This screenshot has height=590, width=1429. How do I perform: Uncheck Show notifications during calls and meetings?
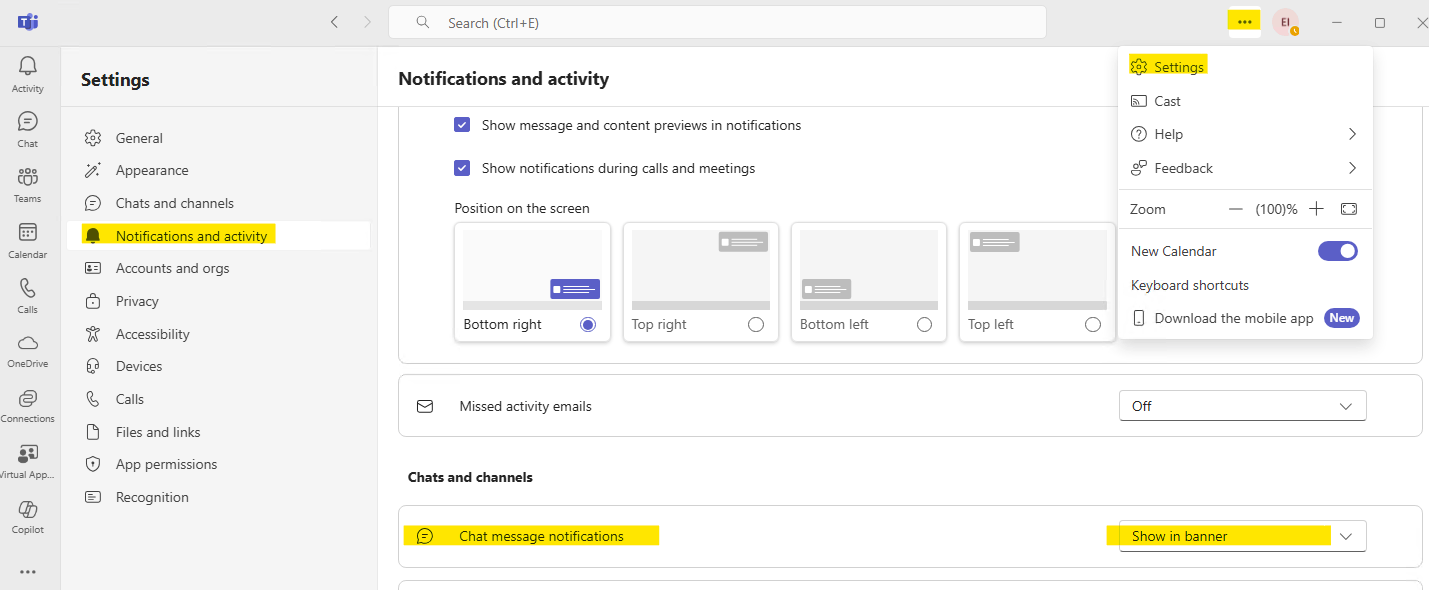point(462,168)
